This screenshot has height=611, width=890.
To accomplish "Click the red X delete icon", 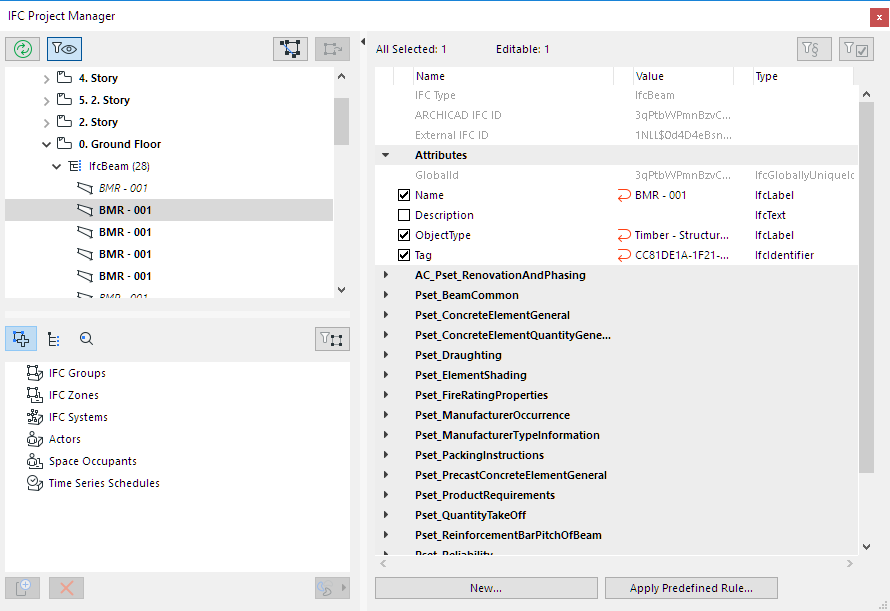I will 67,587.
